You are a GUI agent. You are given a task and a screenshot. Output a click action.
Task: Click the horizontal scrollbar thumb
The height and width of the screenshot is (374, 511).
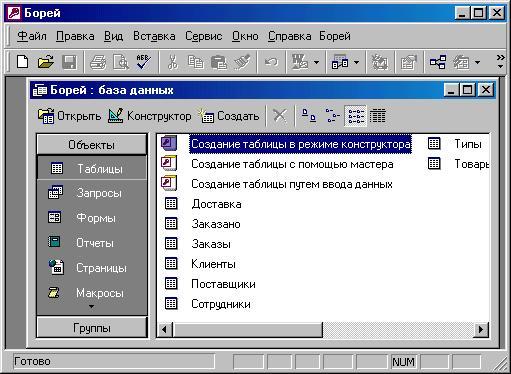pos(248,330)
